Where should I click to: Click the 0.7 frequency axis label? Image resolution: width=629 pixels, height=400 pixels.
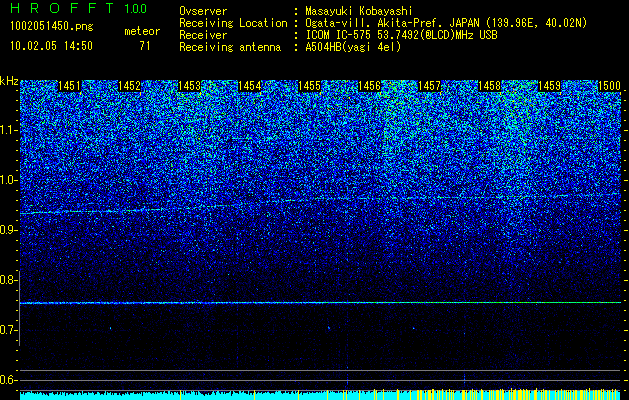point(8,330)
